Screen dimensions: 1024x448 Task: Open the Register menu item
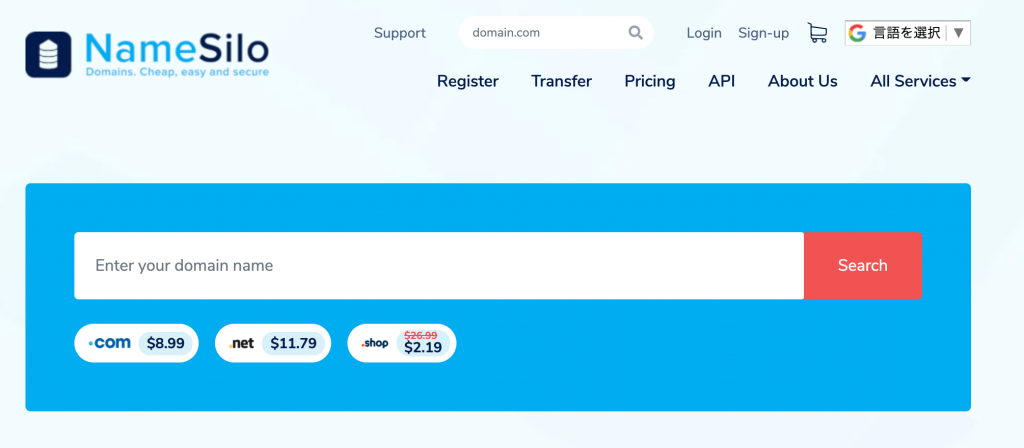(x=468, y=81)
